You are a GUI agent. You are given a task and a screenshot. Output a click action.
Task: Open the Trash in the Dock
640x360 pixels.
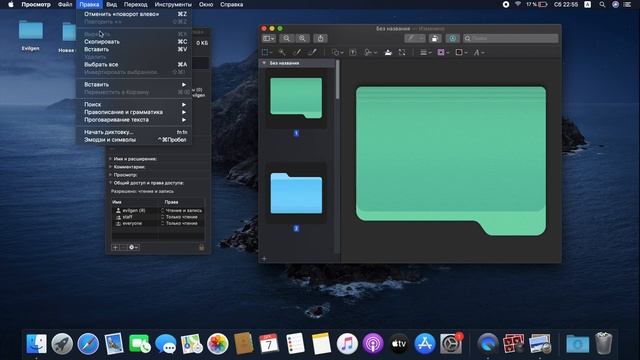click(604, 343)
